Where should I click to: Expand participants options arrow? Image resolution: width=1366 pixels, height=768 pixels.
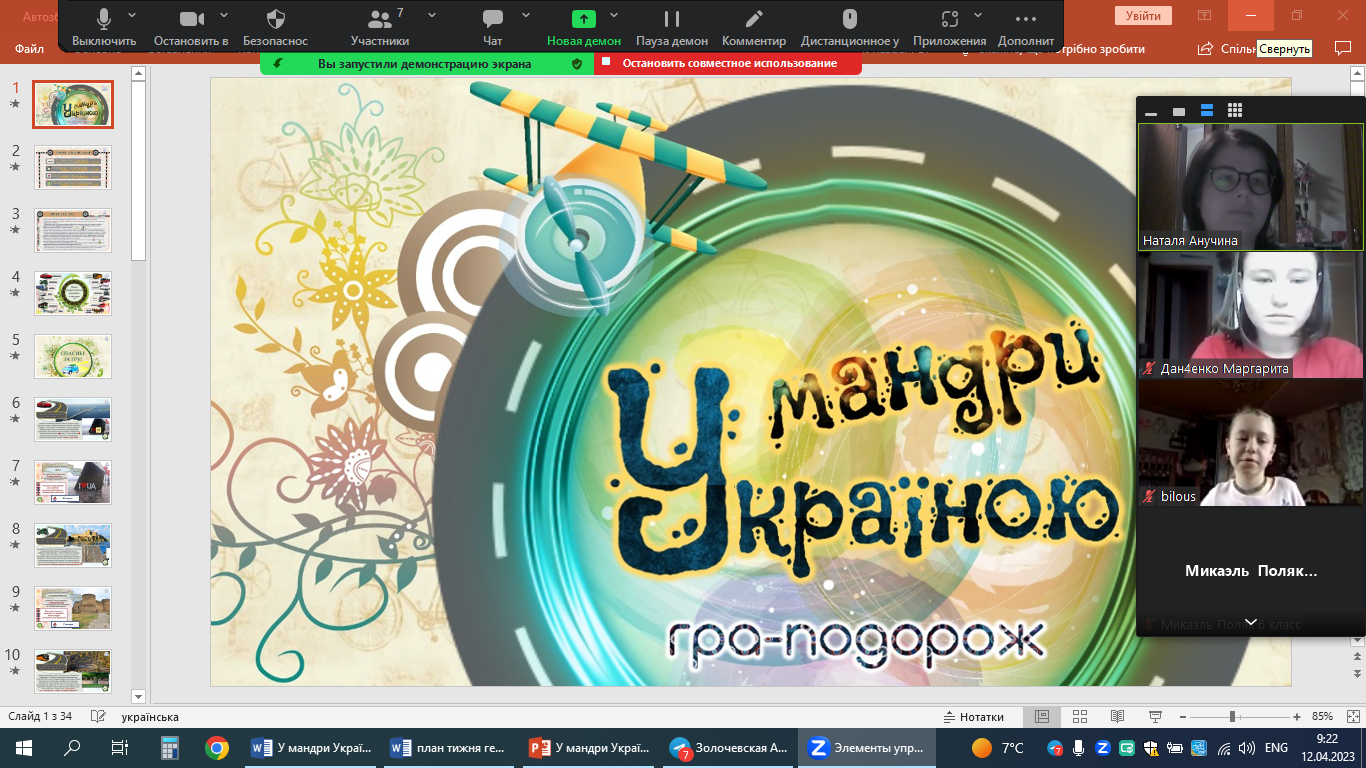click(432, 16)
